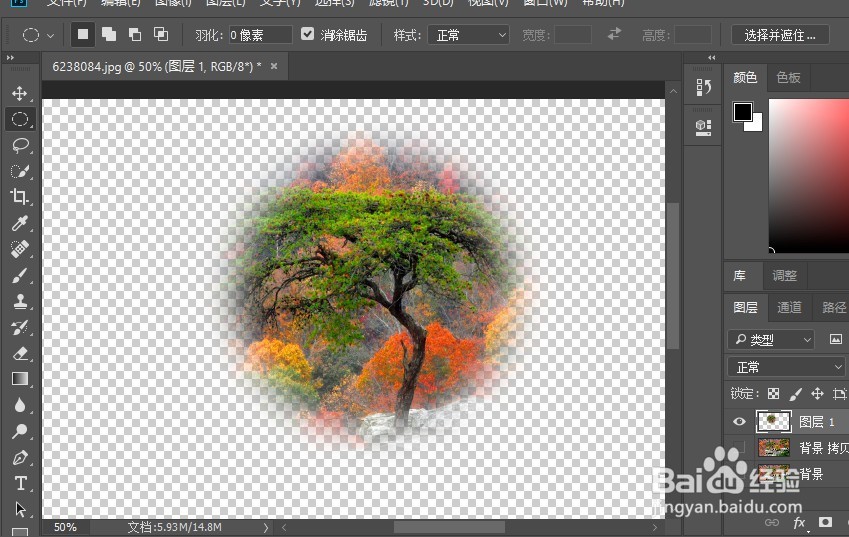The width and height of the screenshot is (849, 537).
Task: Open the 调整 adjustments tab
Action: click(x=785, y=276)
